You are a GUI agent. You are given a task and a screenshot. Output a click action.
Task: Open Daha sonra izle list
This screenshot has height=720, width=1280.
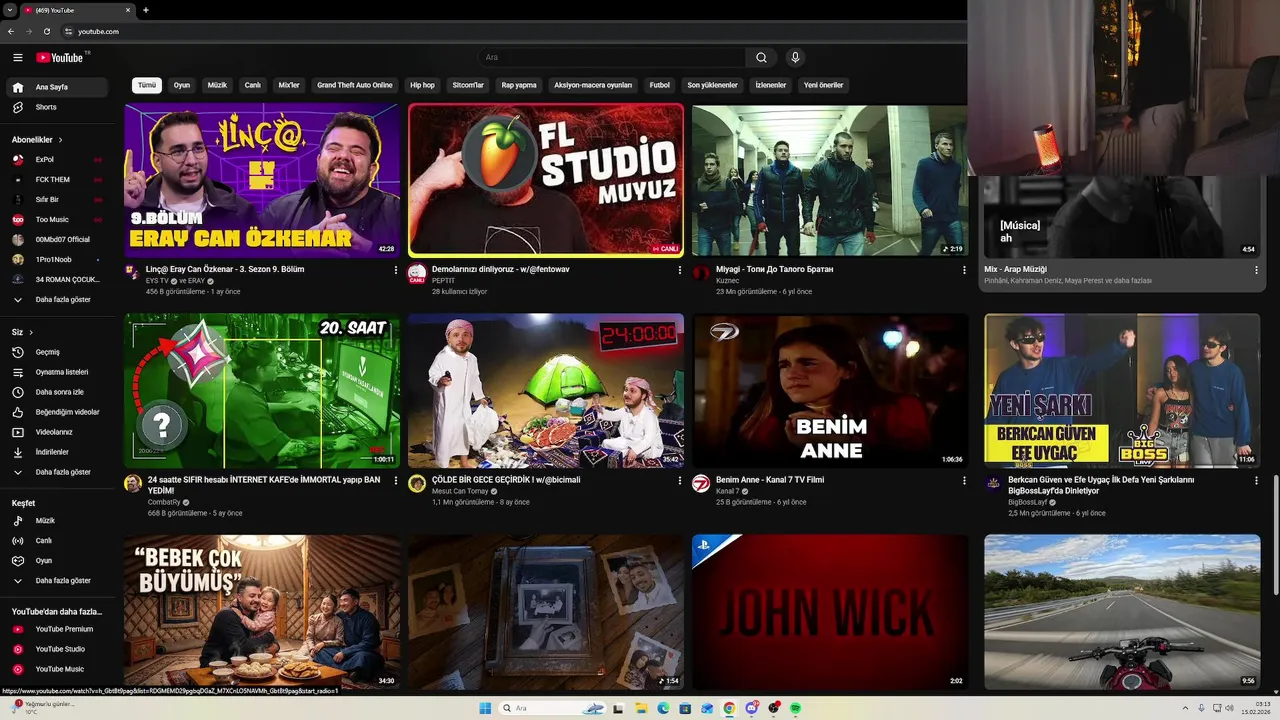[57, 392]
